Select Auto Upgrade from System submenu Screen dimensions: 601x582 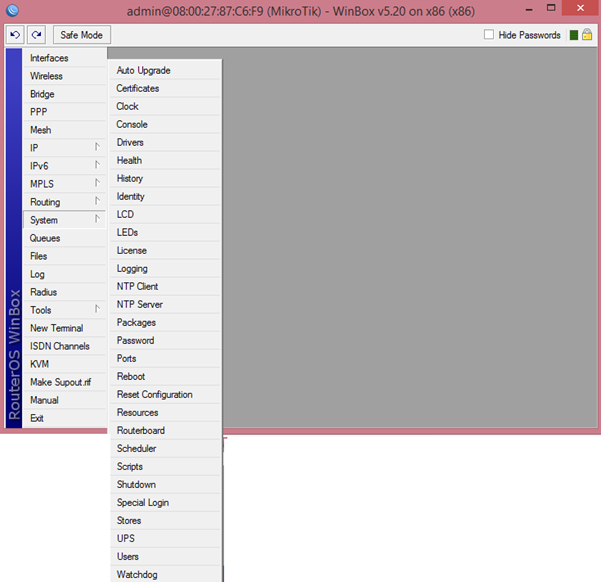point(165,70)
